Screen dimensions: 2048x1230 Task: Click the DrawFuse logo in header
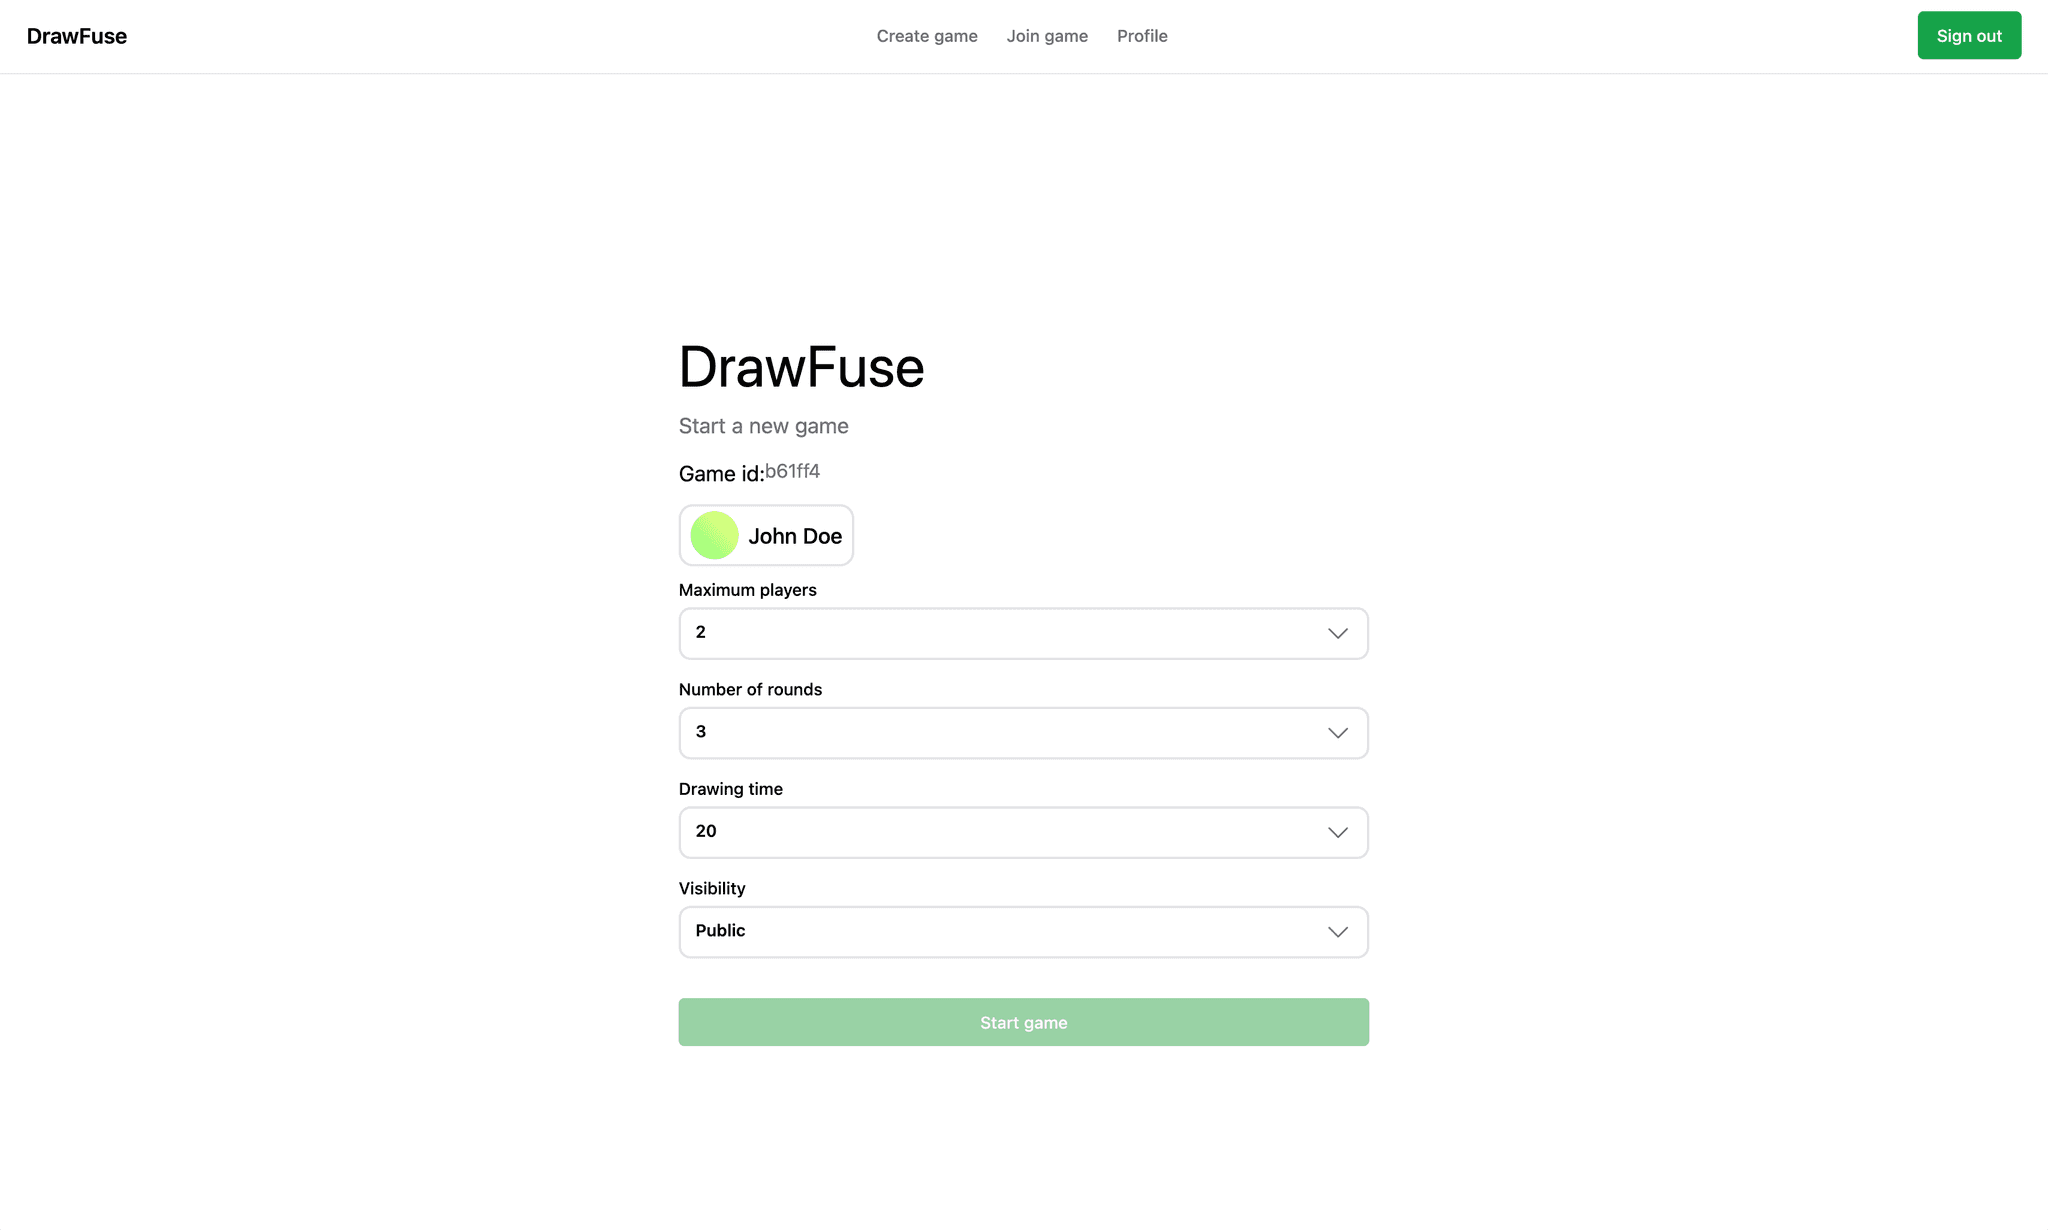coord(77,36)
